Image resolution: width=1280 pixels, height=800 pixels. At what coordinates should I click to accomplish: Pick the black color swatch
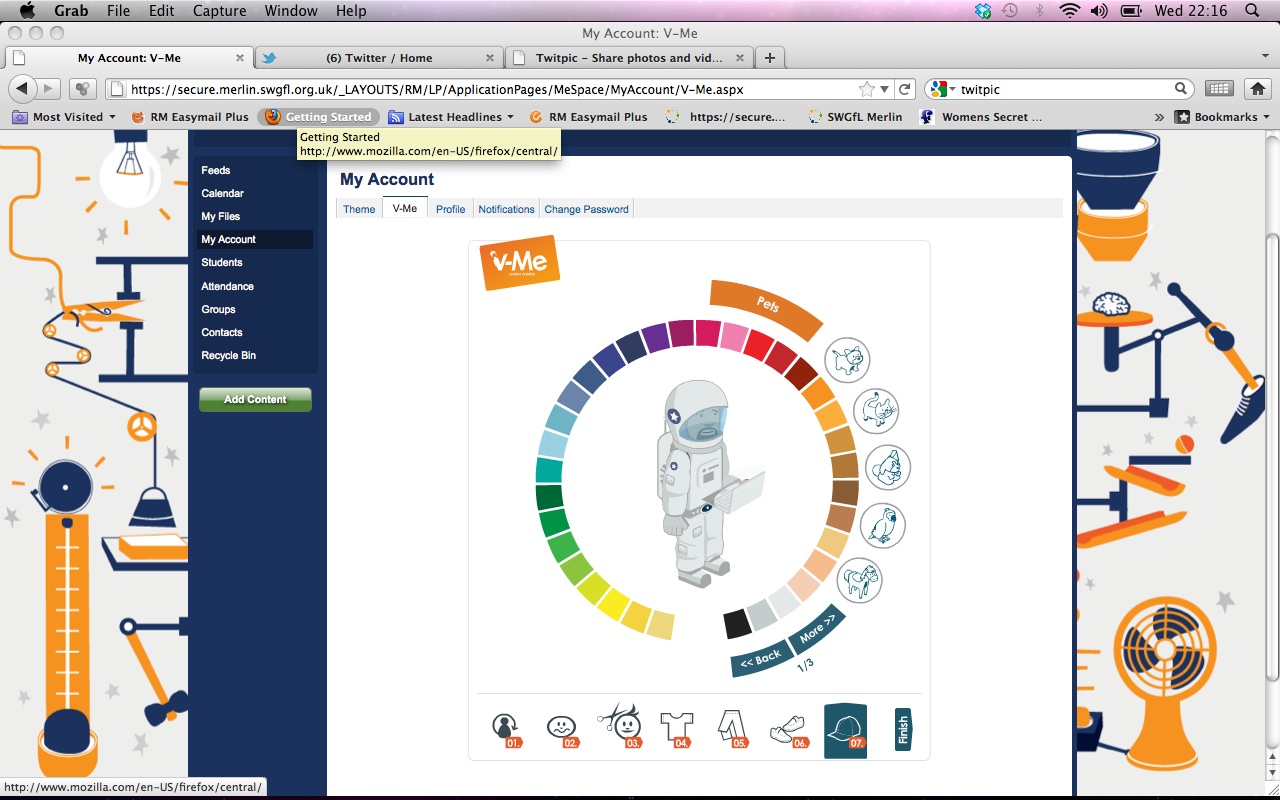738,624
